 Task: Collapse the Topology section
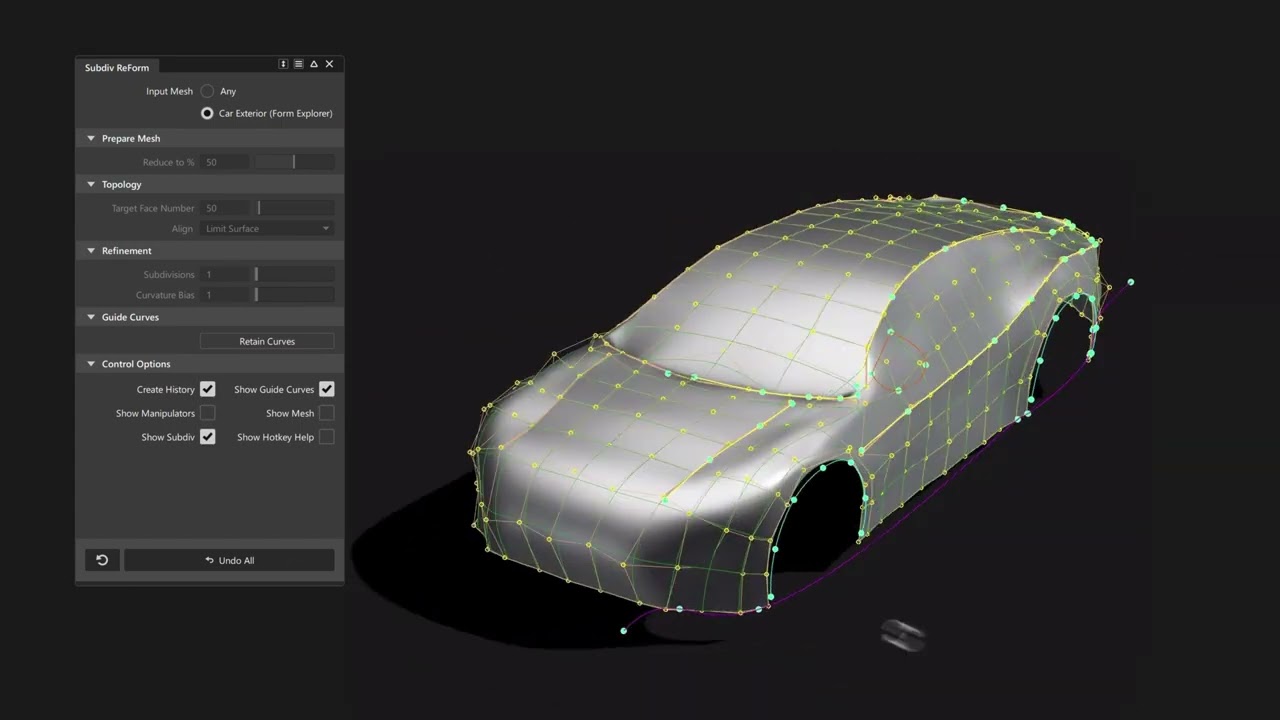coord(91,184)
